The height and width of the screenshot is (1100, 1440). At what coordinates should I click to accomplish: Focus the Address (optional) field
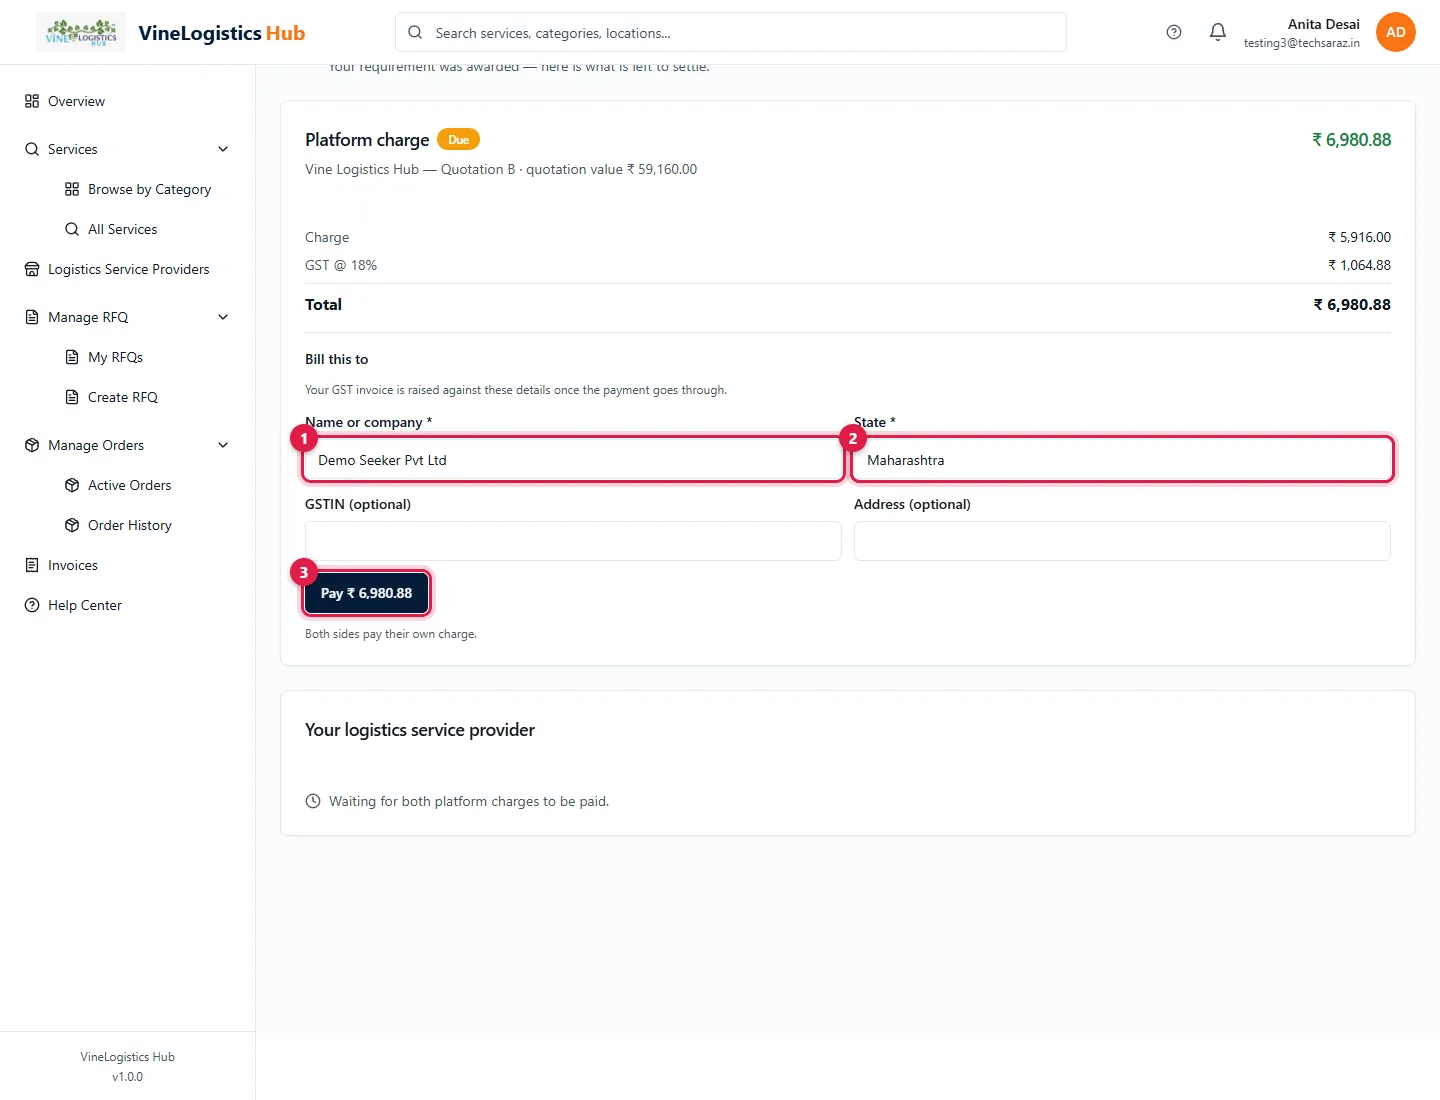[x=1122, y=541]
